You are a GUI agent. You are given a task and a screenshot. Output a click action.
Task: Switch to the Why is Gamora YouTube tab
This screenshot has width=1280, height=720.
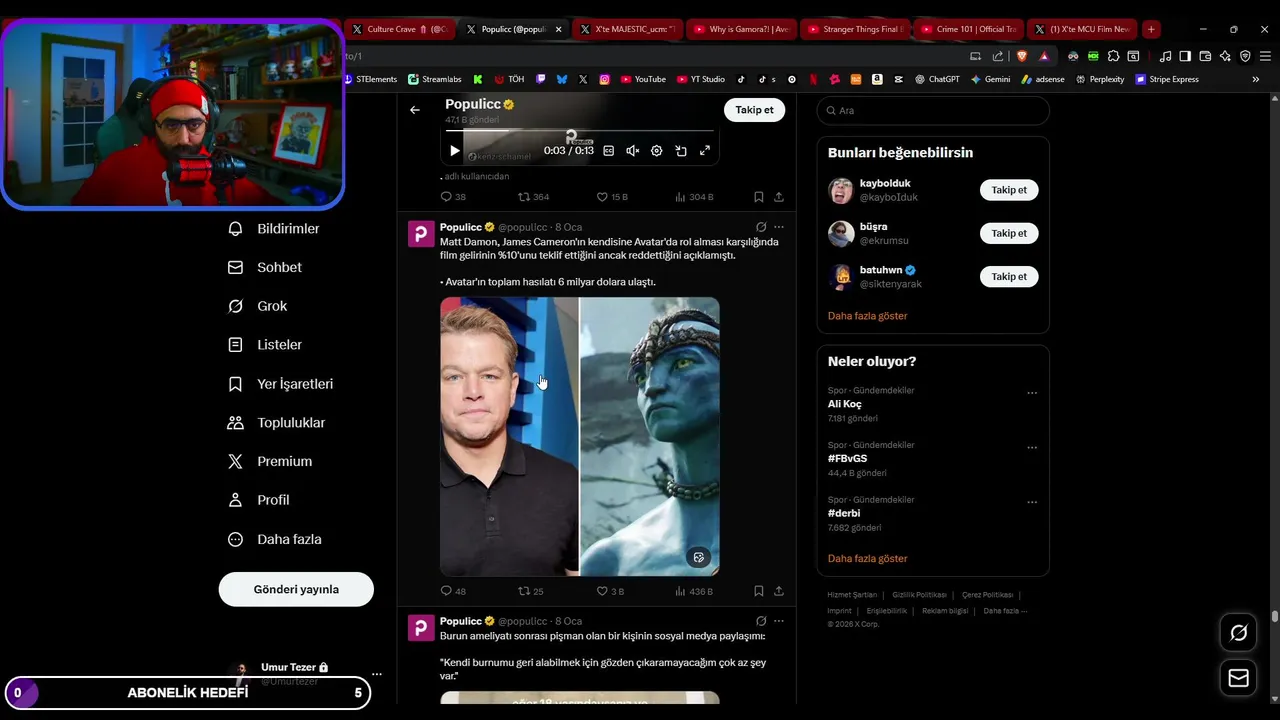pos(741,29)
